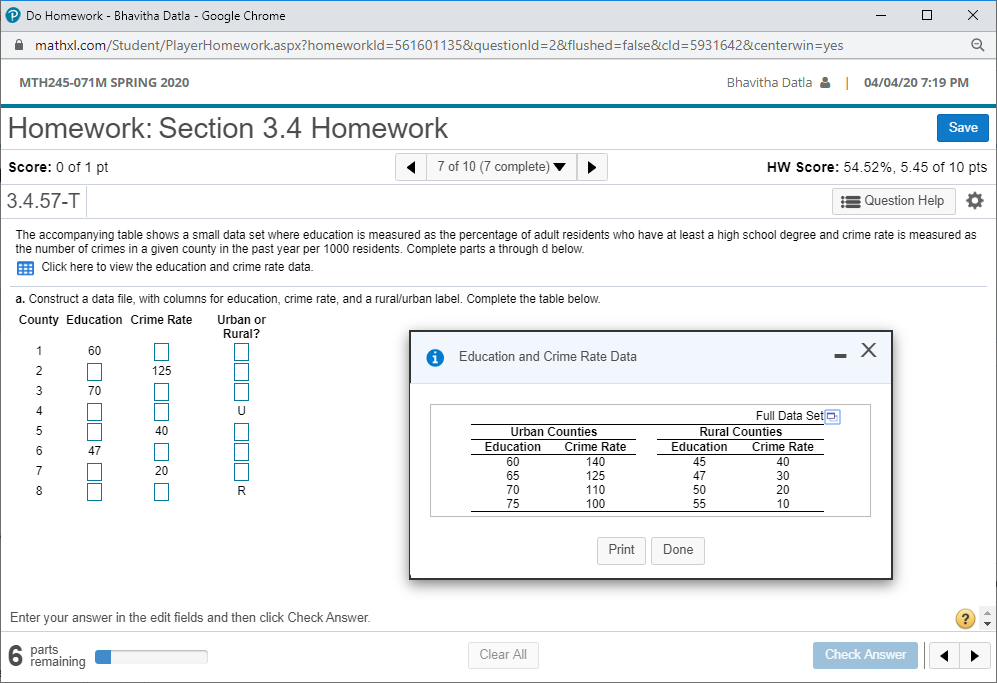Click the 'Full Data Set' text label

click(x=789, y=416)
